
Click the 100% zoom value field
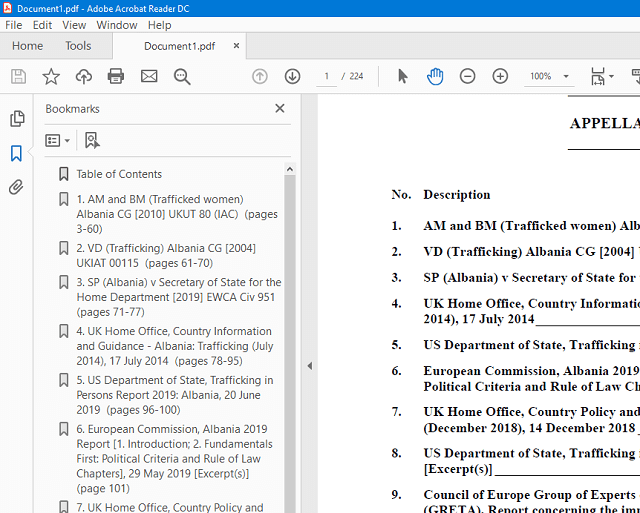tap(541, 76)
